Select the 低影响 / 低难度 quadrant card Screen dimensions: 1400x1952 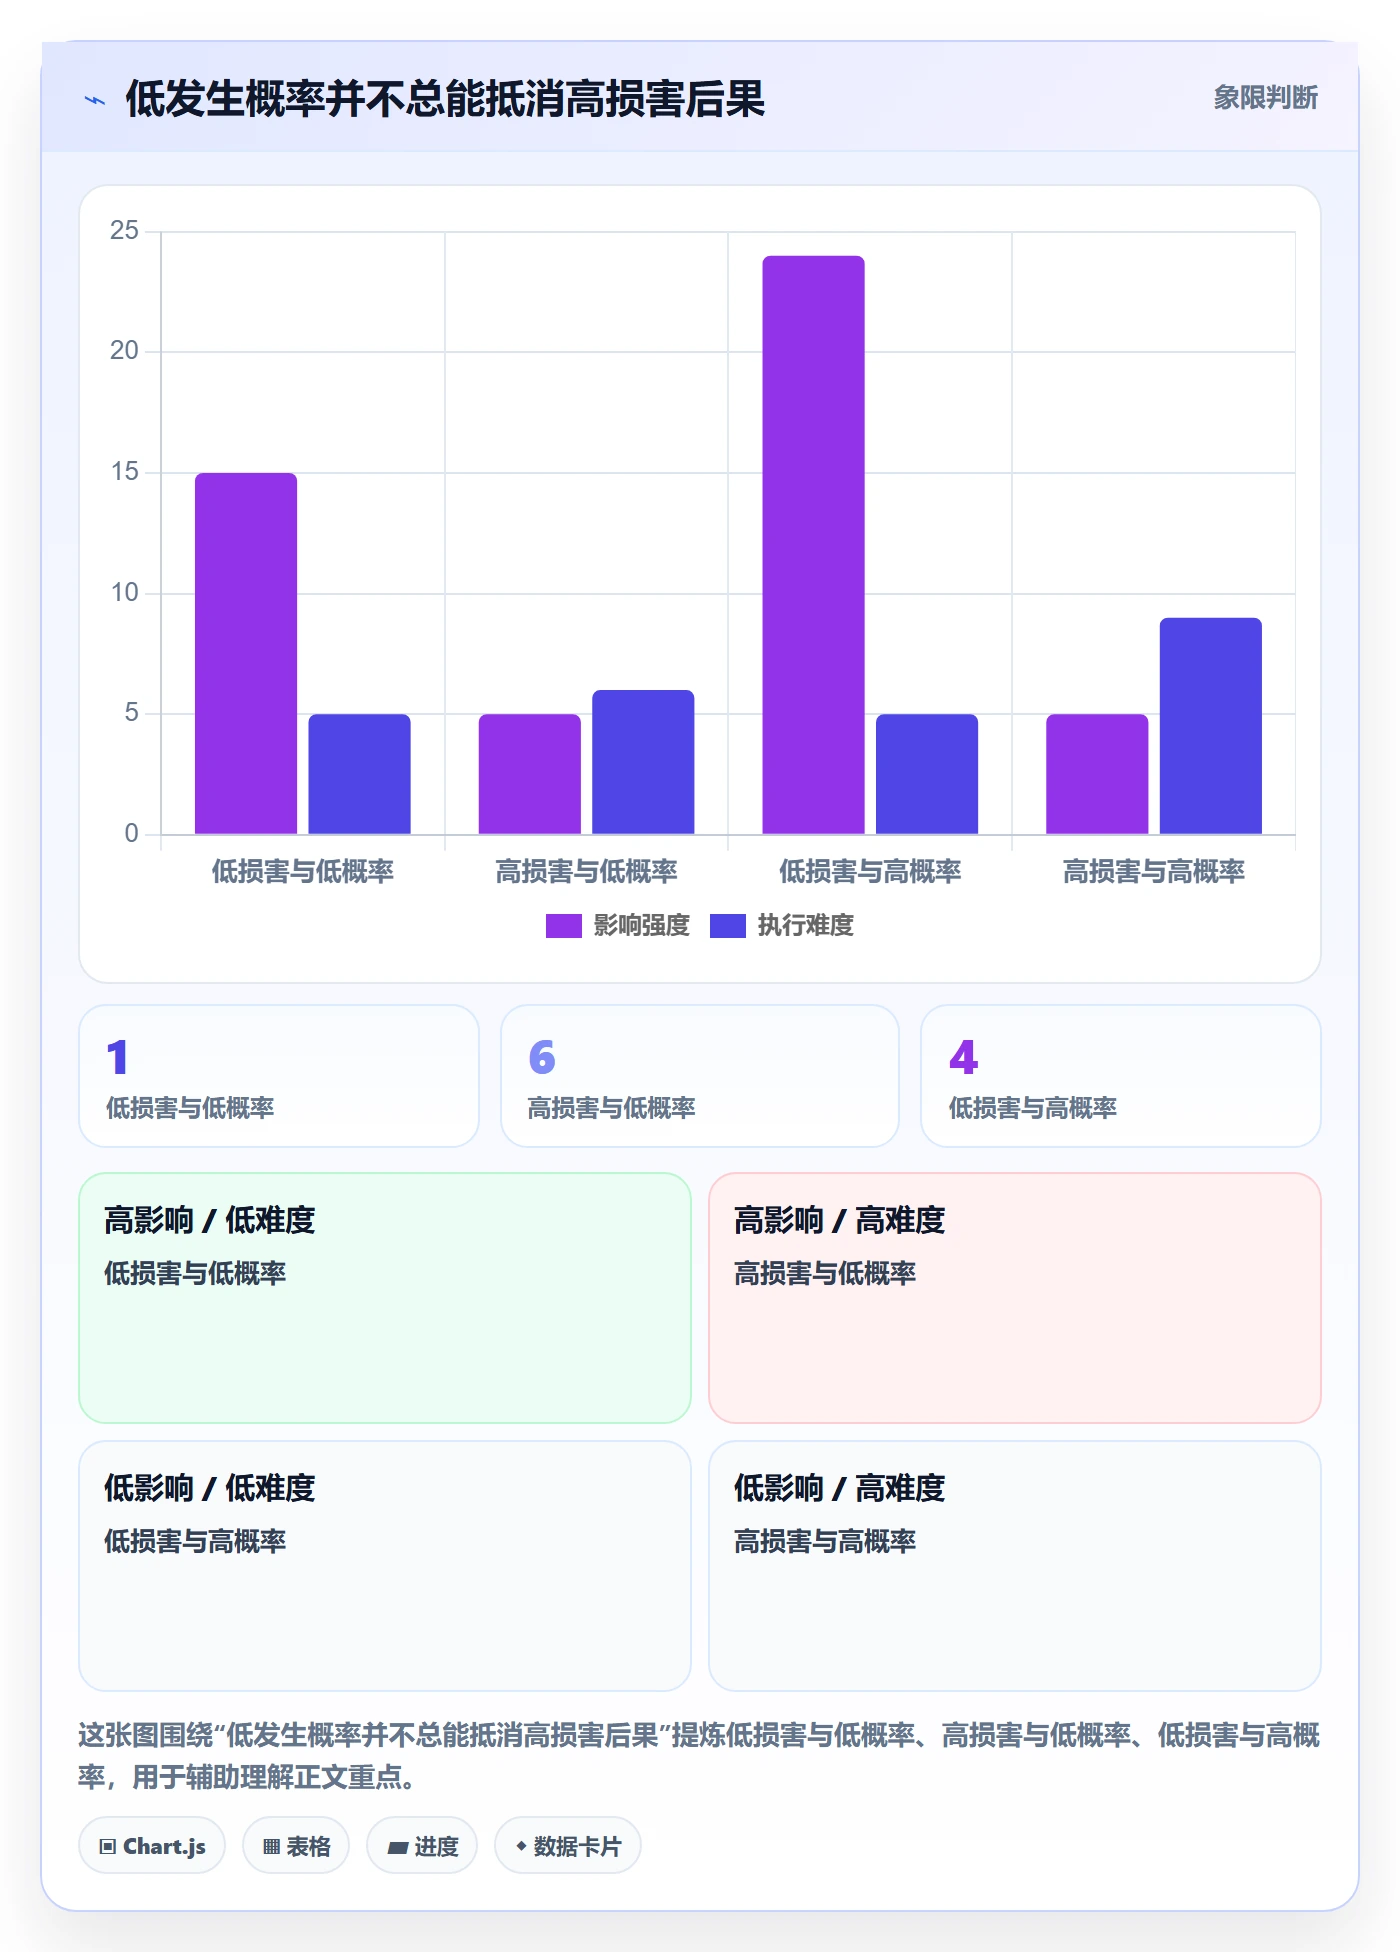385,1566
